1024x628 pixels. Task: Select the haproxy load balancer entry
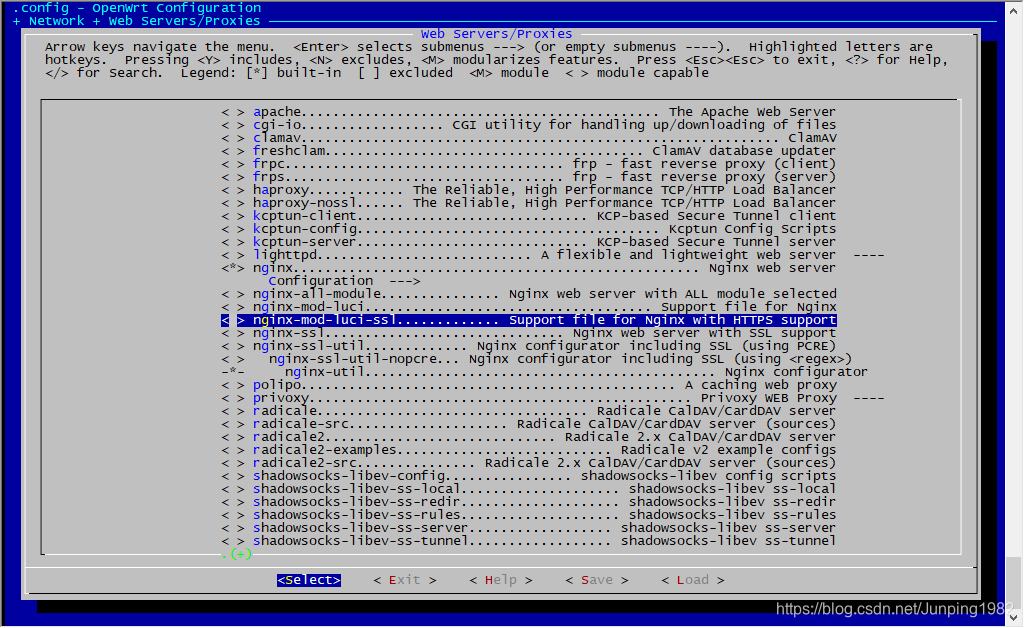(528, 190)
